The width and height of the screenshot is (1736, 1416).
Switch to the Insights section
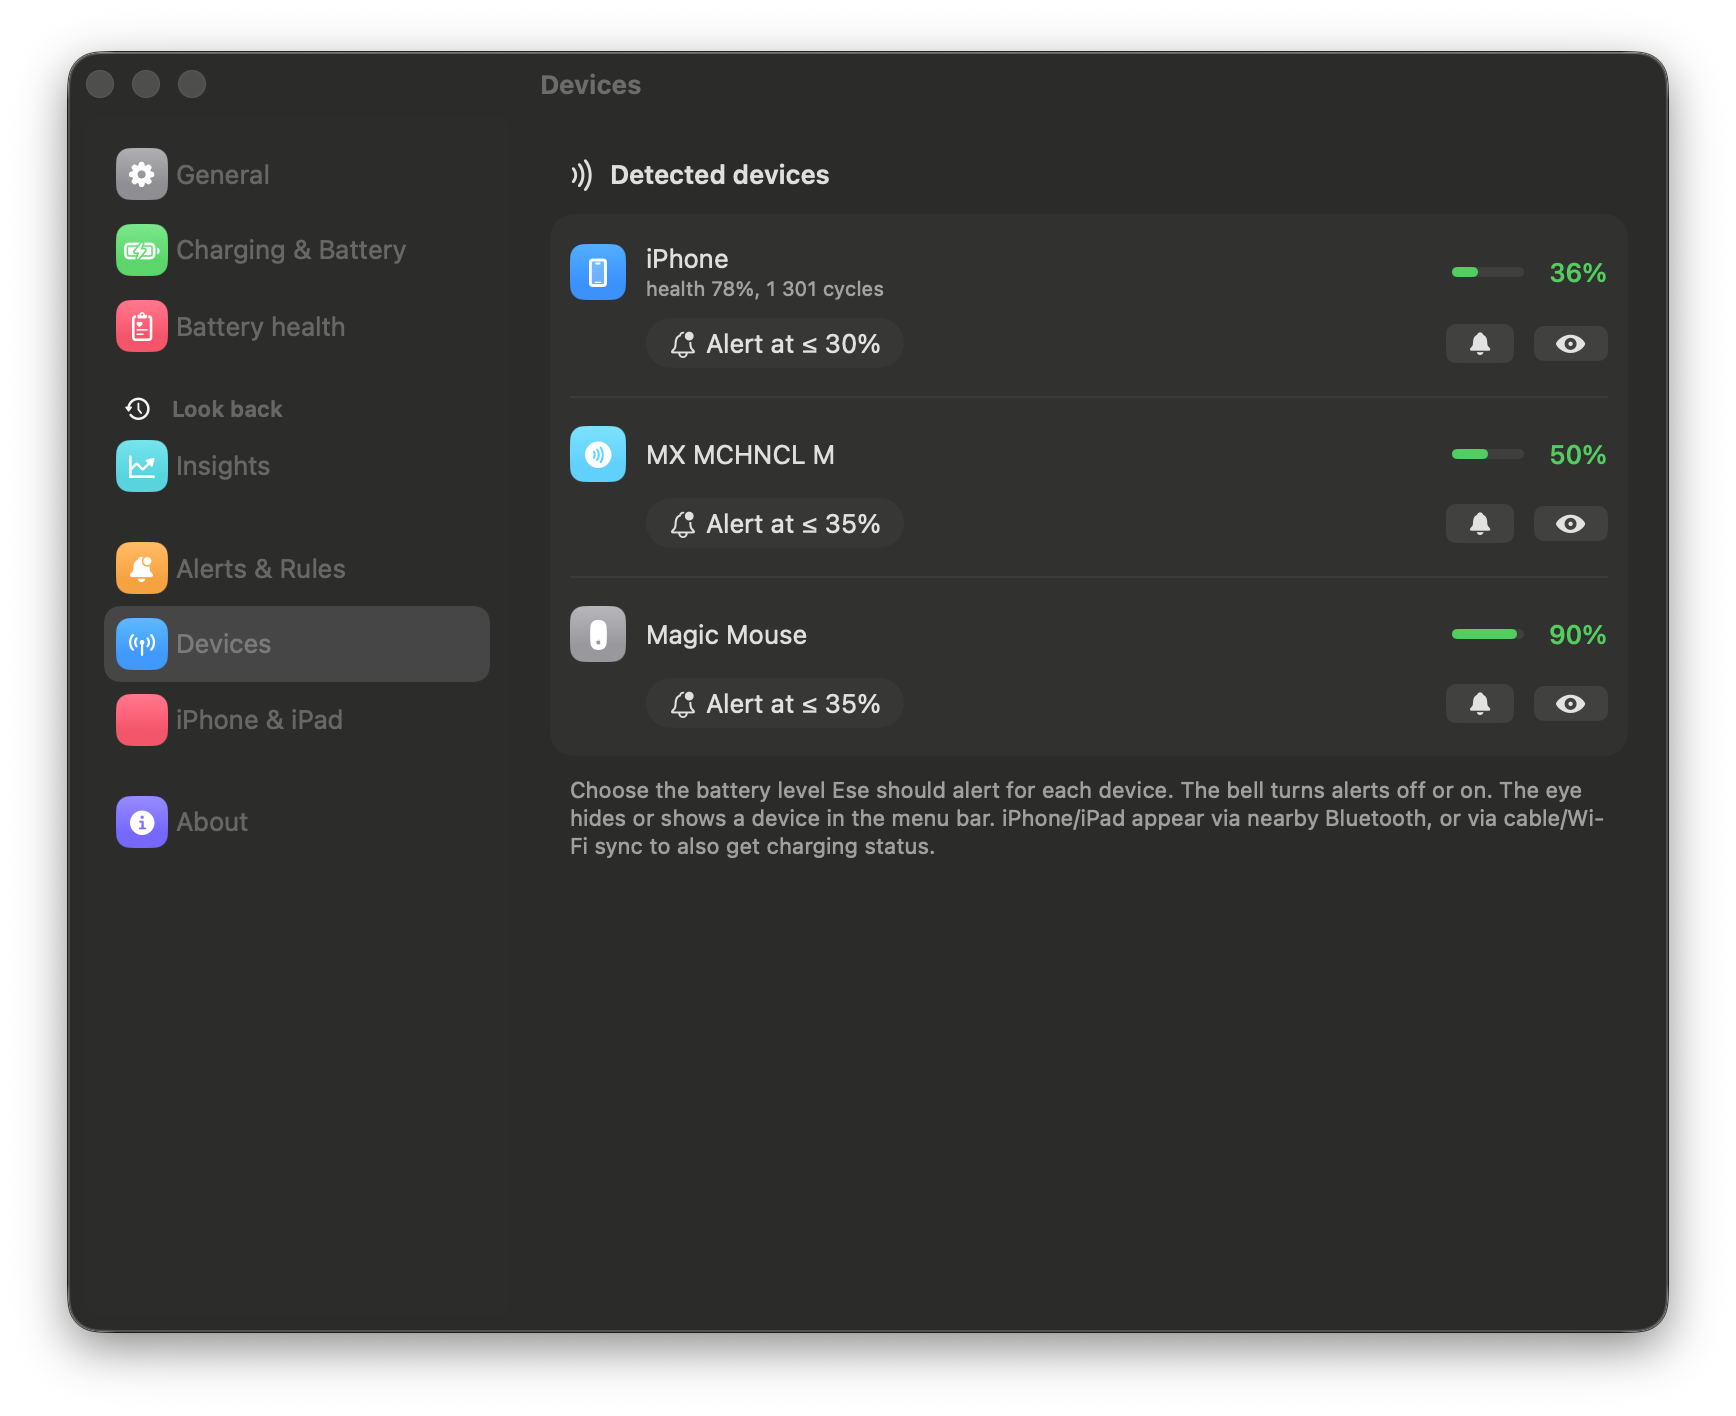click(x=297, y=466)
